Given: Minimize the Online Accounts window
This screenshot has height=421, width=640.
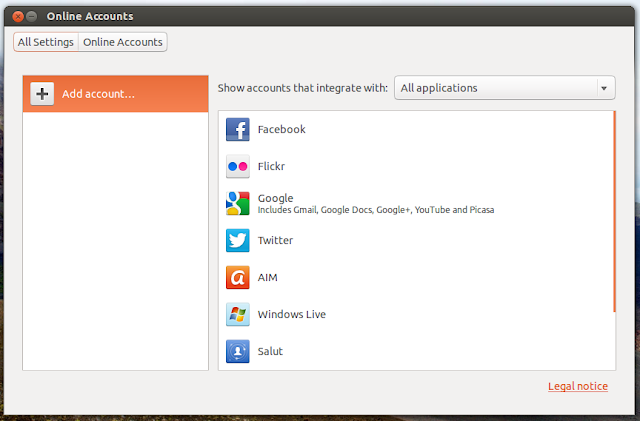Looking at the screenshot, I should click(31, 16).
